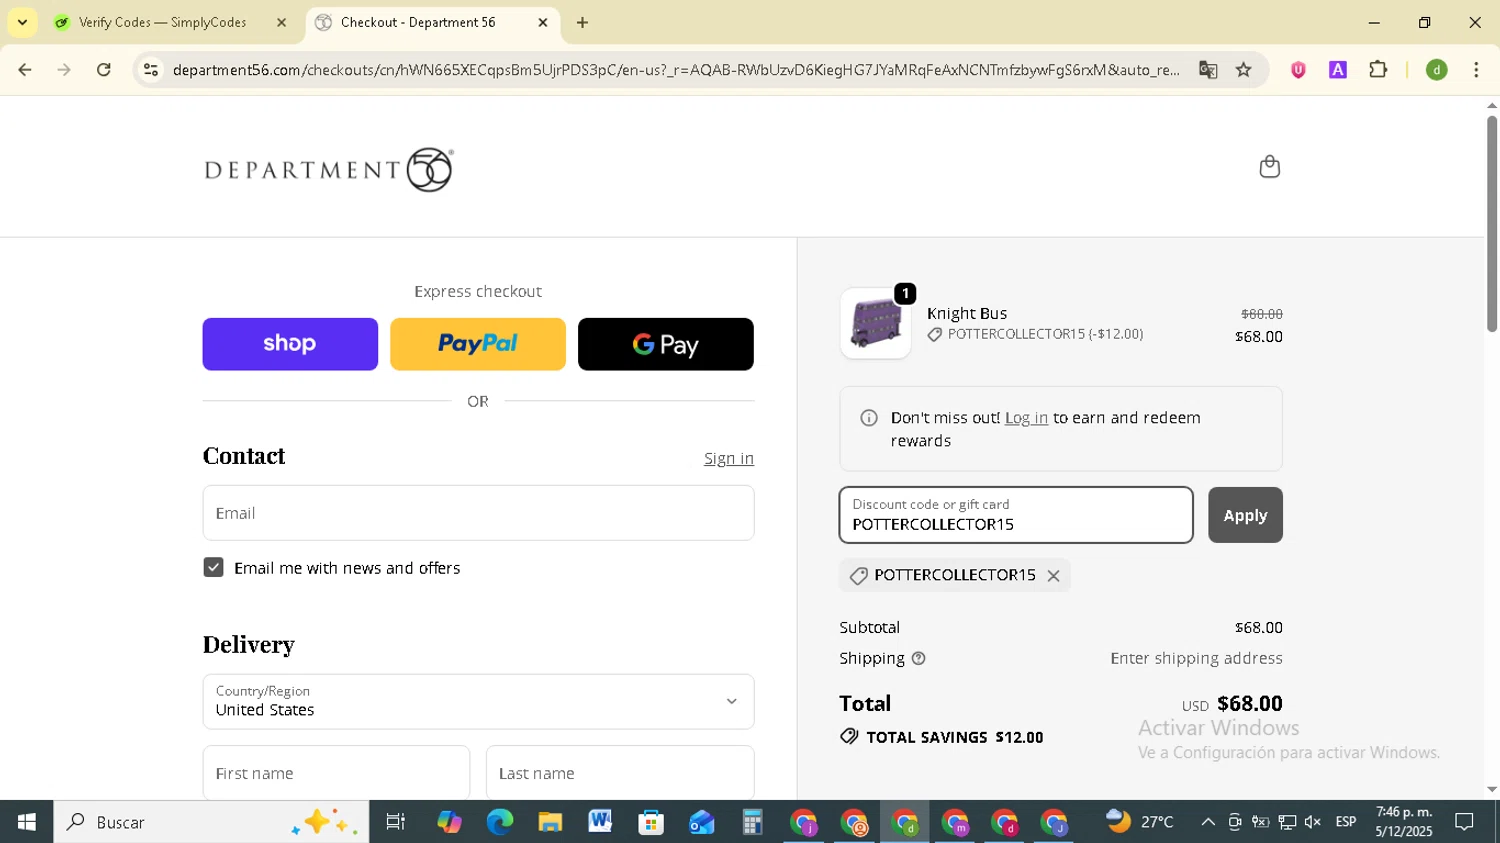The image size is (1500, 843).
Task: Open the Chrome profile avatar
Action: coord(1436,70)
